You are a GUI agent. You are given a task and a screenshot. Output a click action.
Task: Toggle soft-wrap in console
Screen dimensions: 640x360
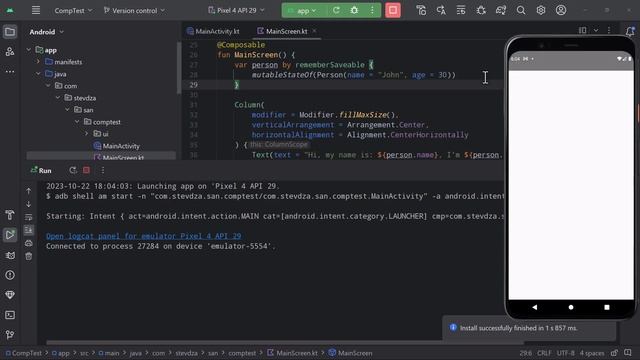pyautogui.click(x=29, y=217)
